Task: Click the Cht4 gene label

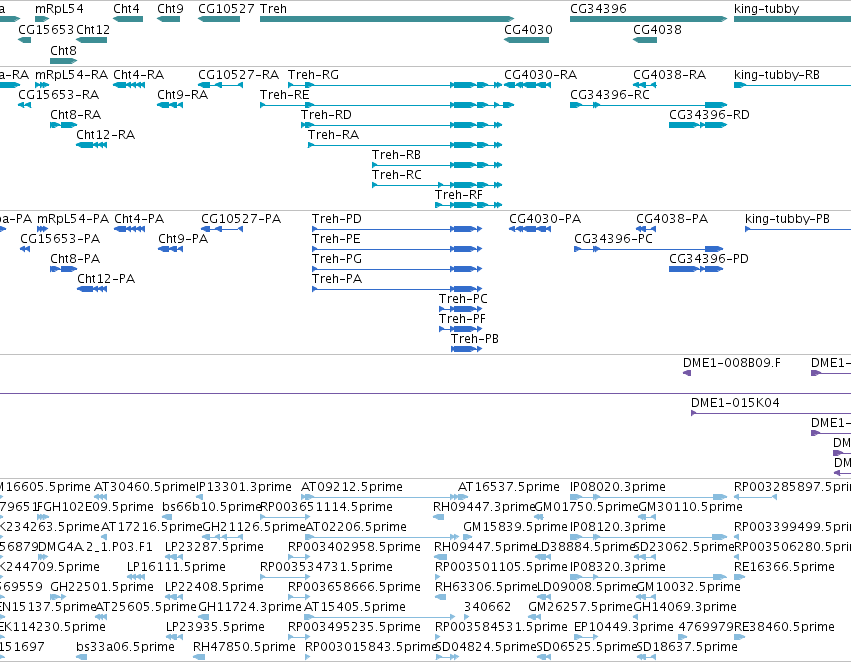Action: [x=126, y=9]
